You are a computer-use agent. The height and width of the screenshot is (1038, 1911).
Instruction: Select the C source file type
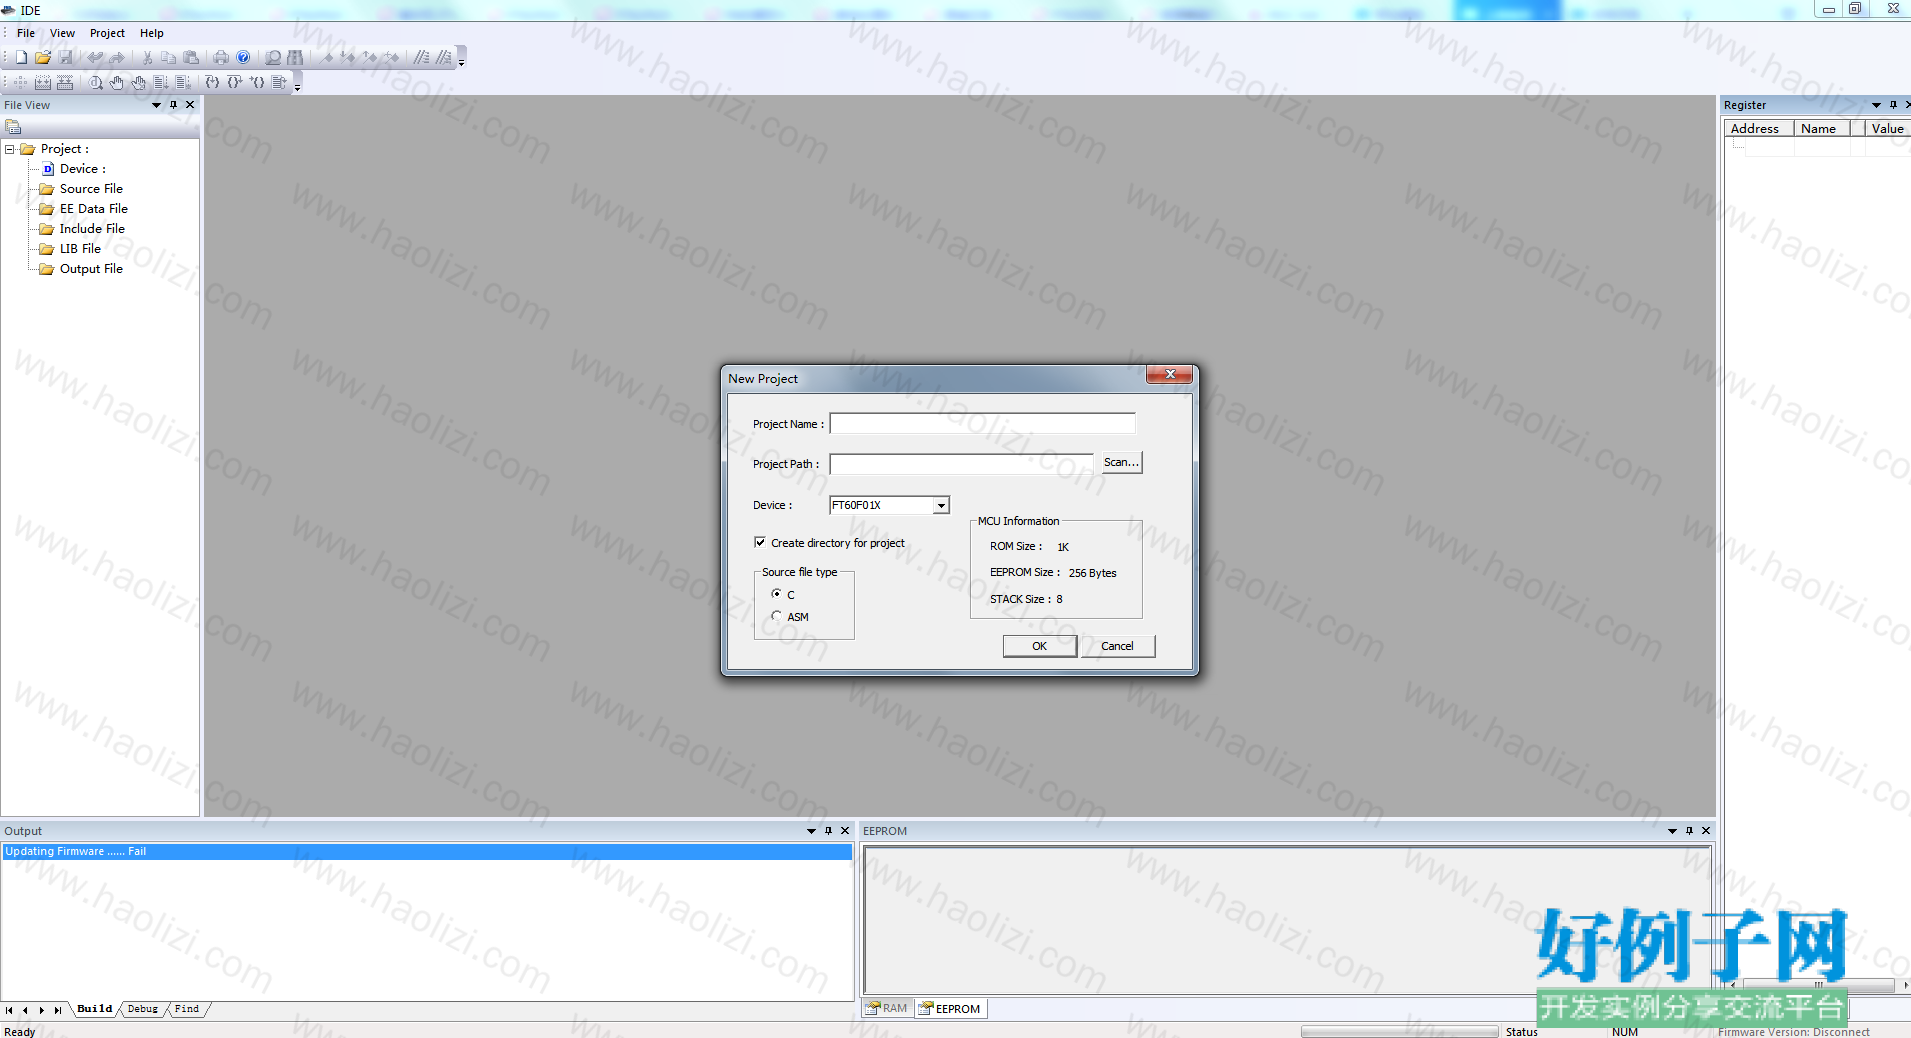776,594
